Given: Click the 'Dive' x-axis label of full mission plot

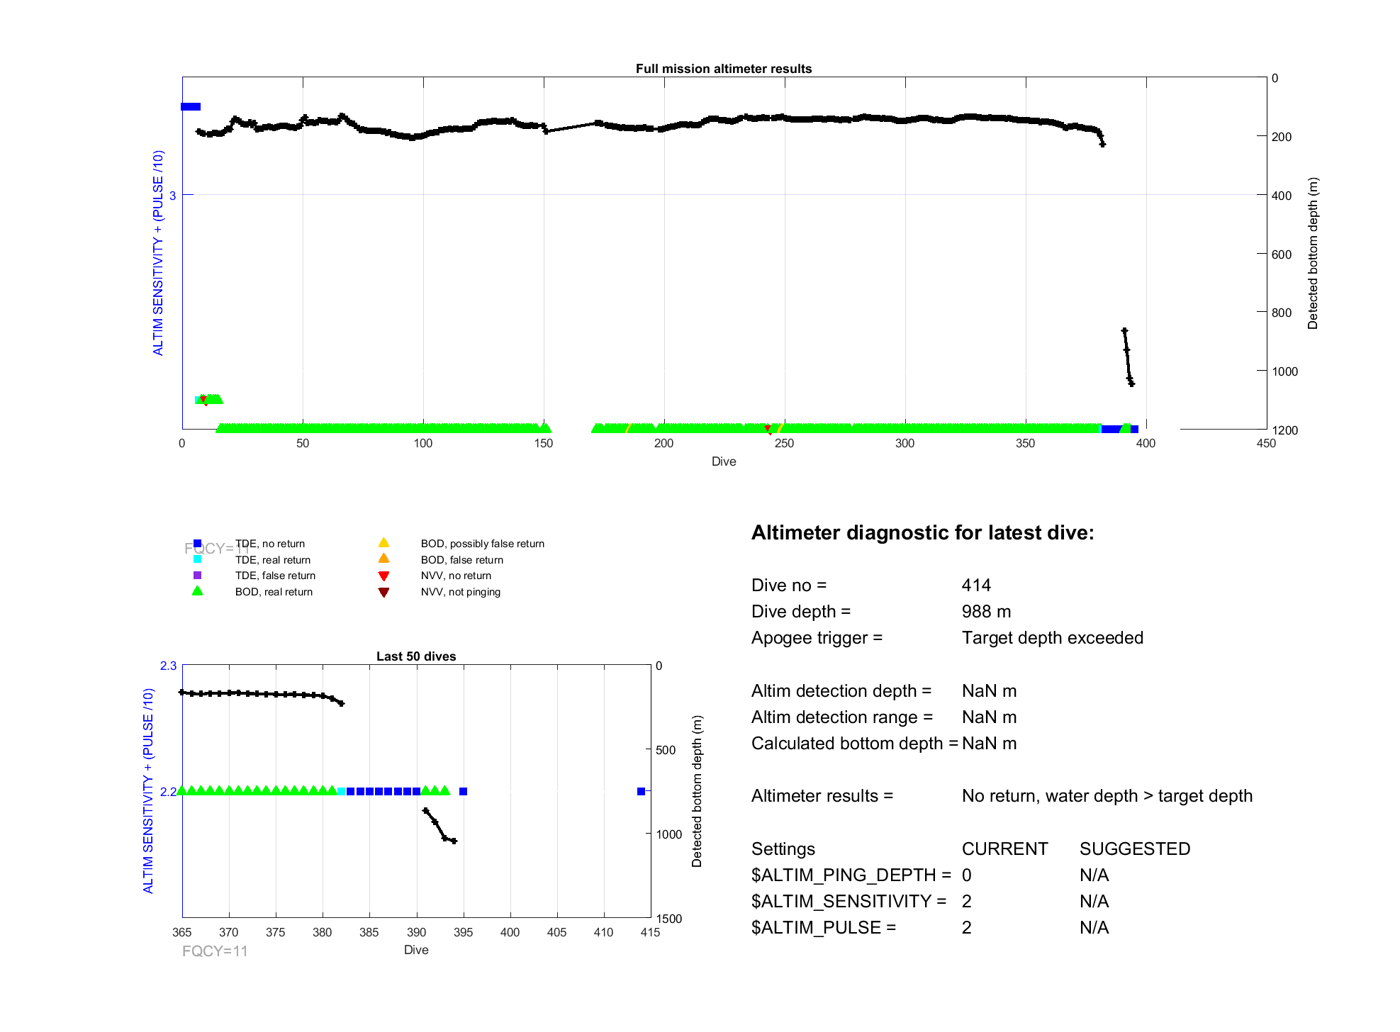Looking at the screenshot, I should (x=724, y=462).
